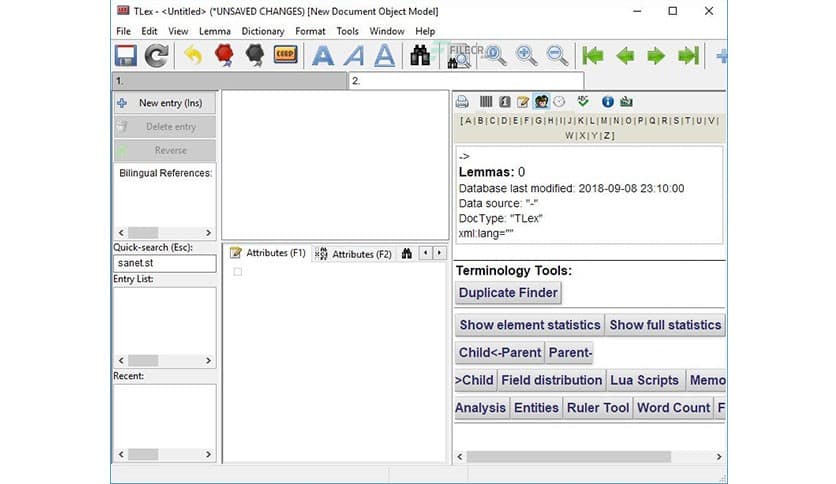Click right arrow of Recent list scrollbar
The height and width of the screenshot is (484, 836).
click(x=208, y=454)
